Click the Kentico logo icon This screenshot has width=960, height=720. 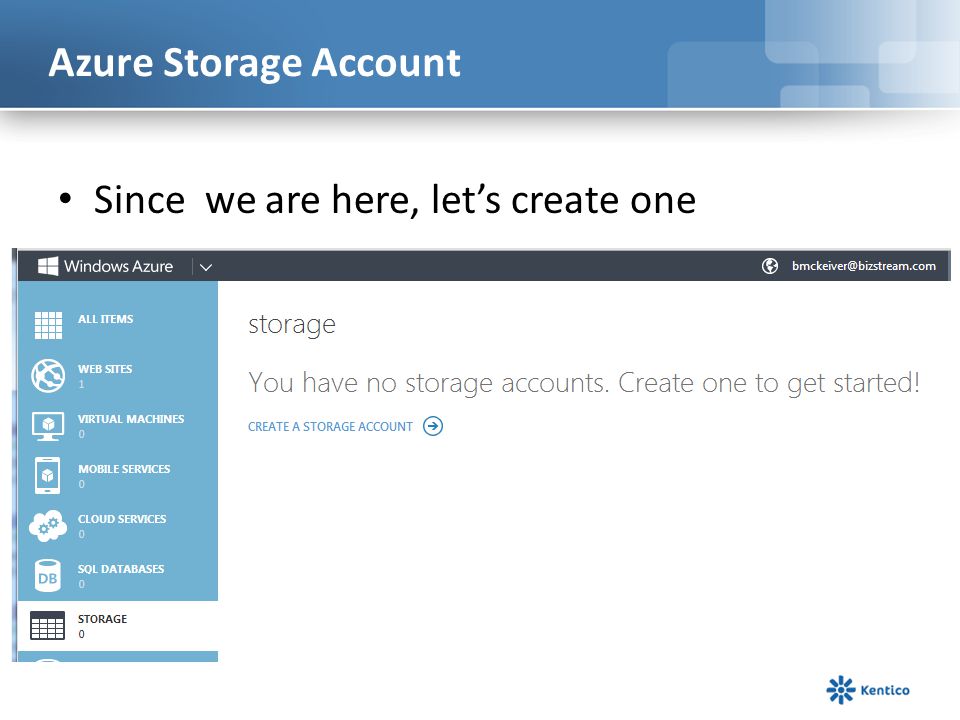(x=841, y=690)
